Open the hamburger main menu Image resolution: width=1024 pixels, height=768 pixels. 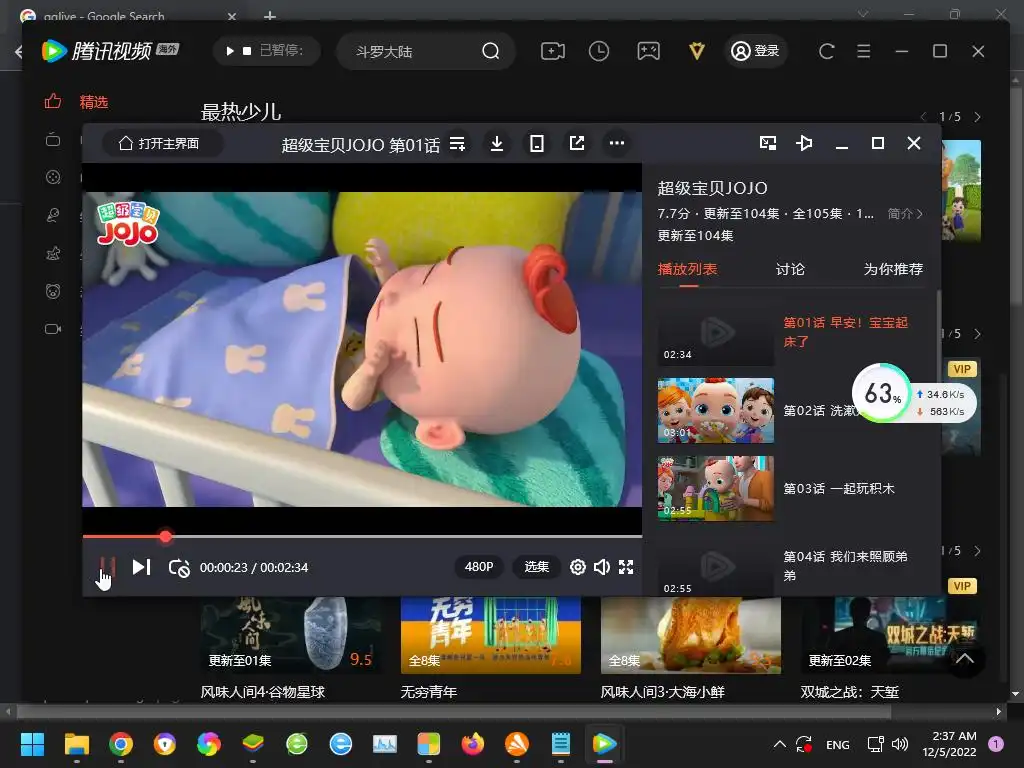pyautogui.click(x=863, y=51)
